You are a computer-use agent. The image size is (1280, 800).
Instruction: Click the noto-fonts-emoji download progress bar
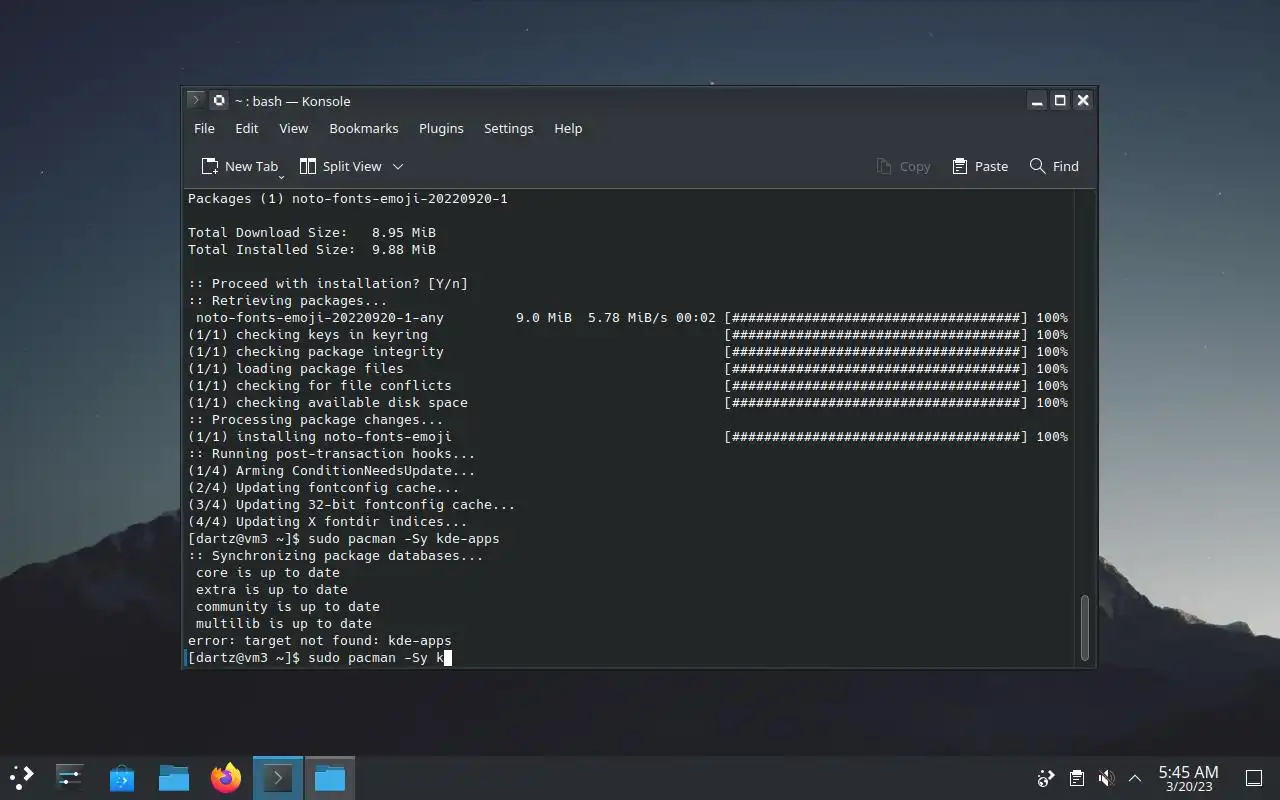coord(876,317)
